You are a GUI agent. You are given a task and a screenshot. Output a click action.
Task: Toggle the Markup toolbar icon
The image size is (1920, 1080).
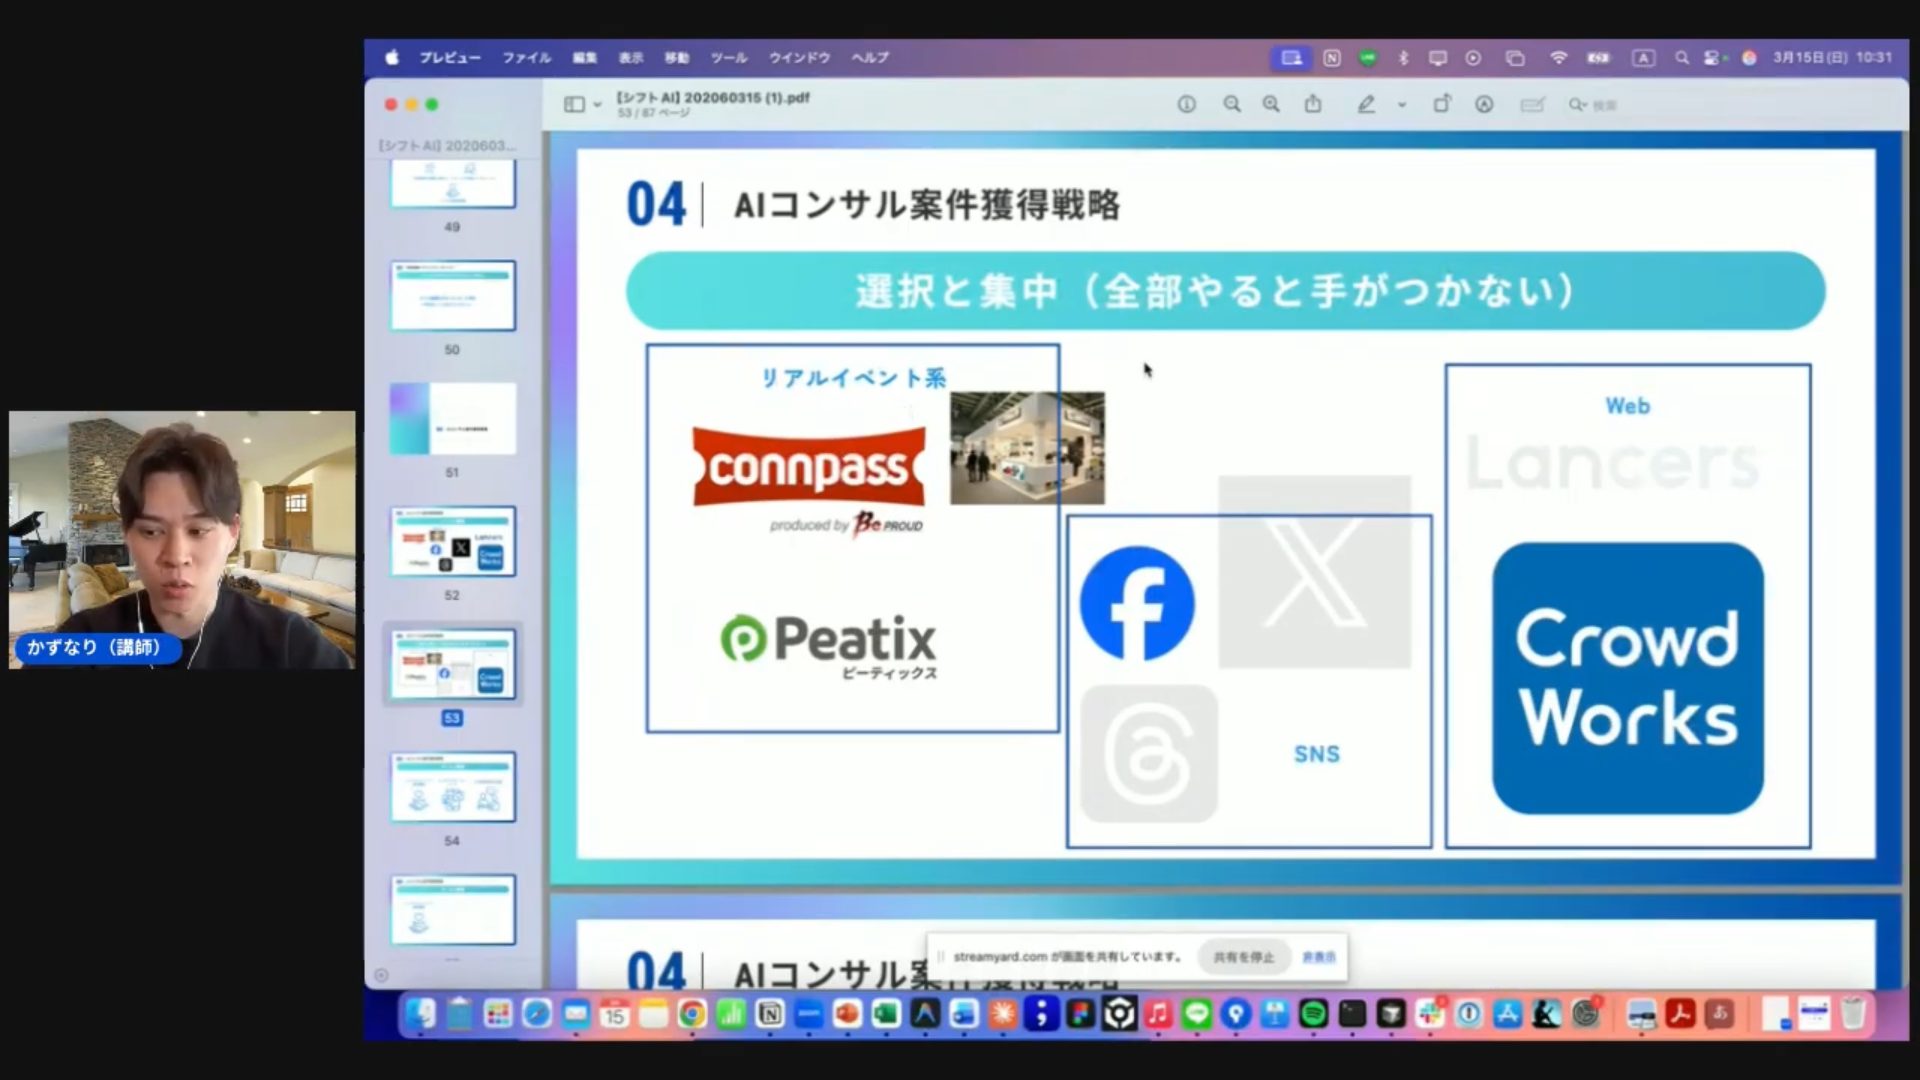click(x=1484, y=104)
